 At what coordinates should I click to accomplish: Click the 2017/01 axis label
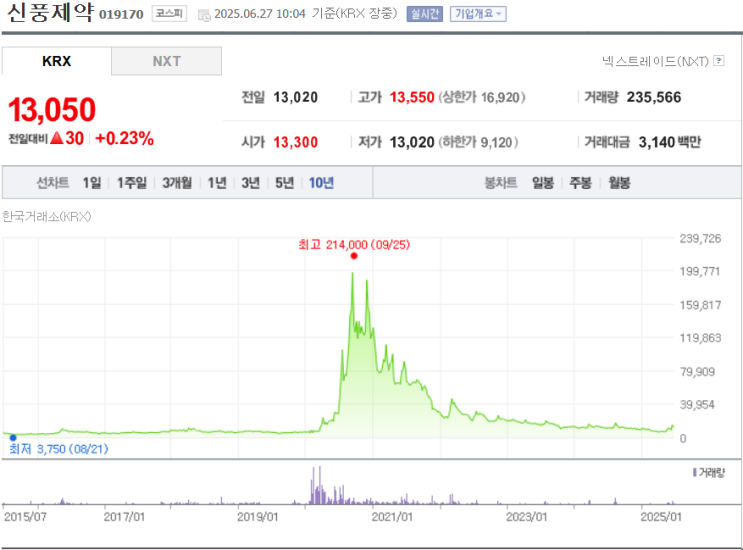coord(124,516)
